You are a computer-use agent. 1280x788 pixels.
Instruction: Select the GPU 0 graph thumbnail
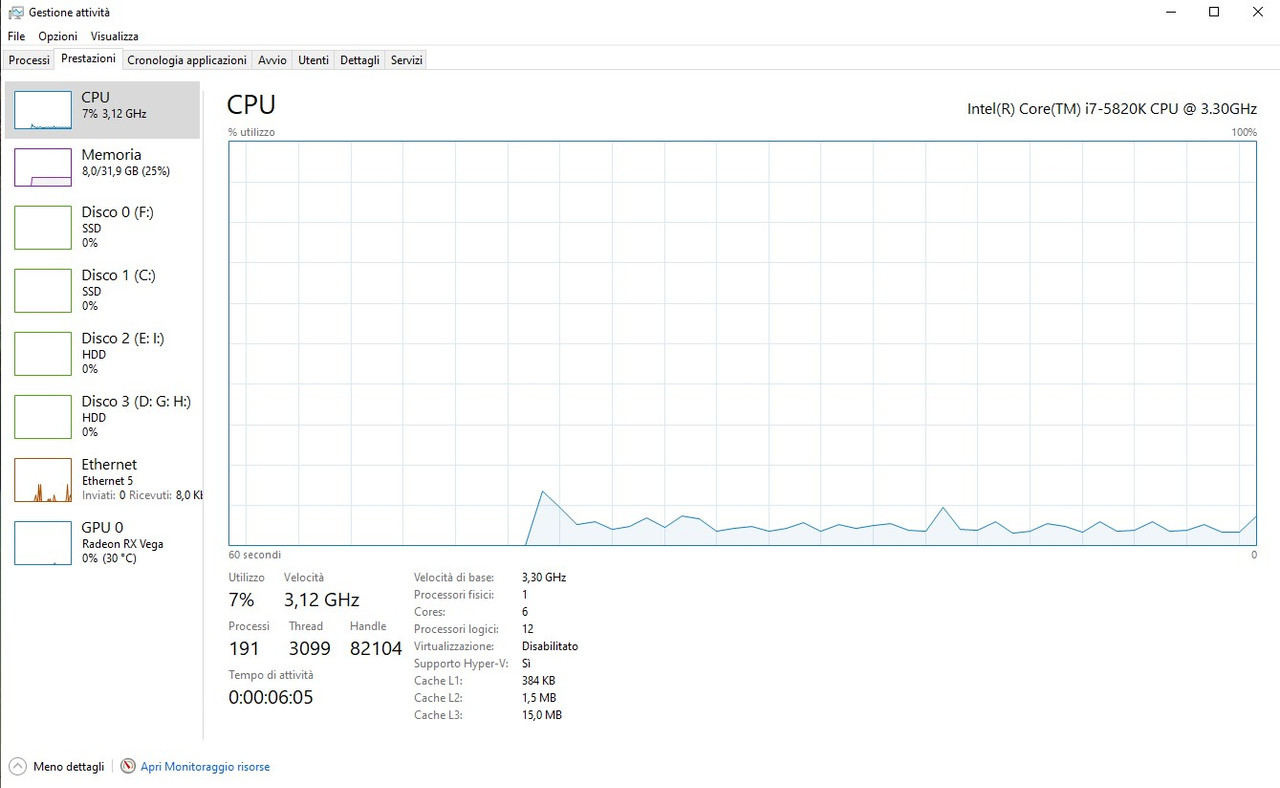pos(43,542)
